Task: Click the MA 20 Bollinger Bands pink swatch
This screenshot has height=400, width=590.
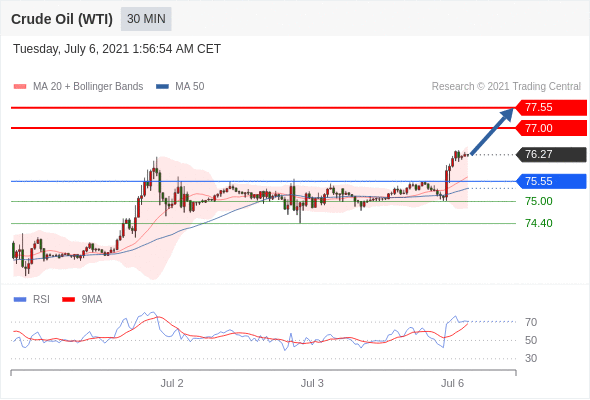Action: click(20, 87)
